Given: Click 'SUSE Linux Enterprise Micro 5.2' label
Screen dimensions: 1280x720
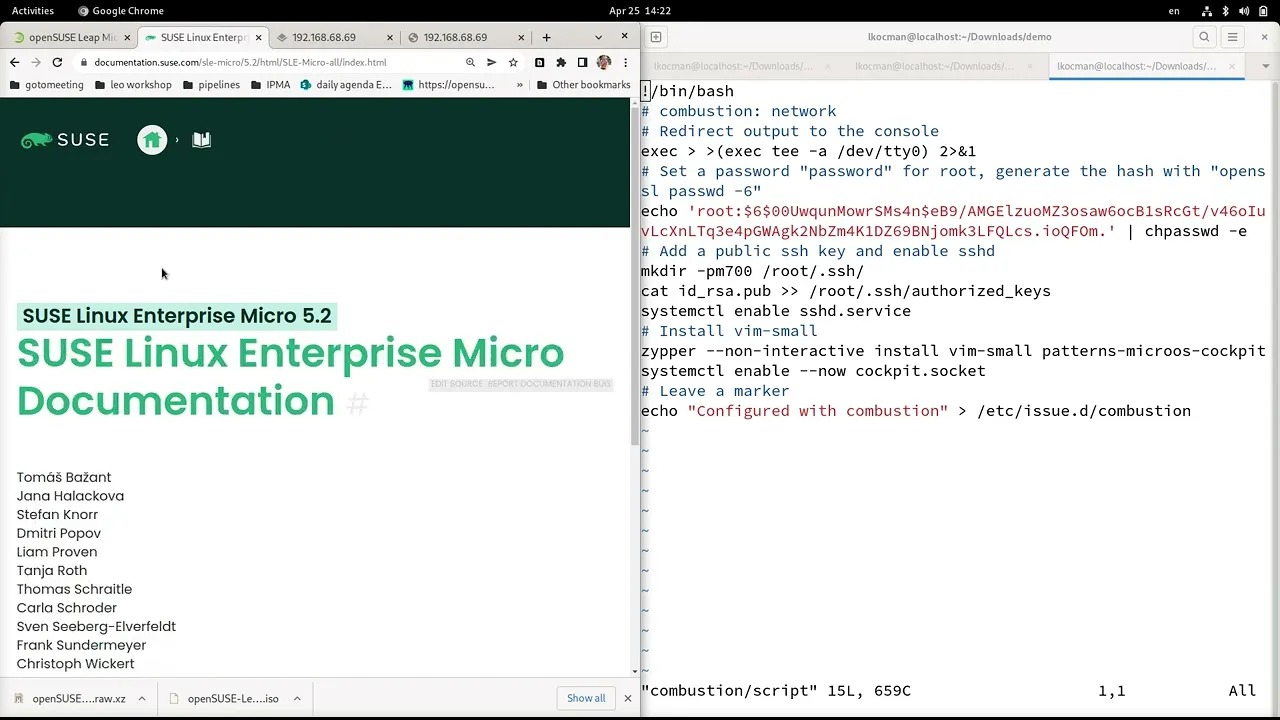Looking at the screenshot, I should (x=177, y=316).
